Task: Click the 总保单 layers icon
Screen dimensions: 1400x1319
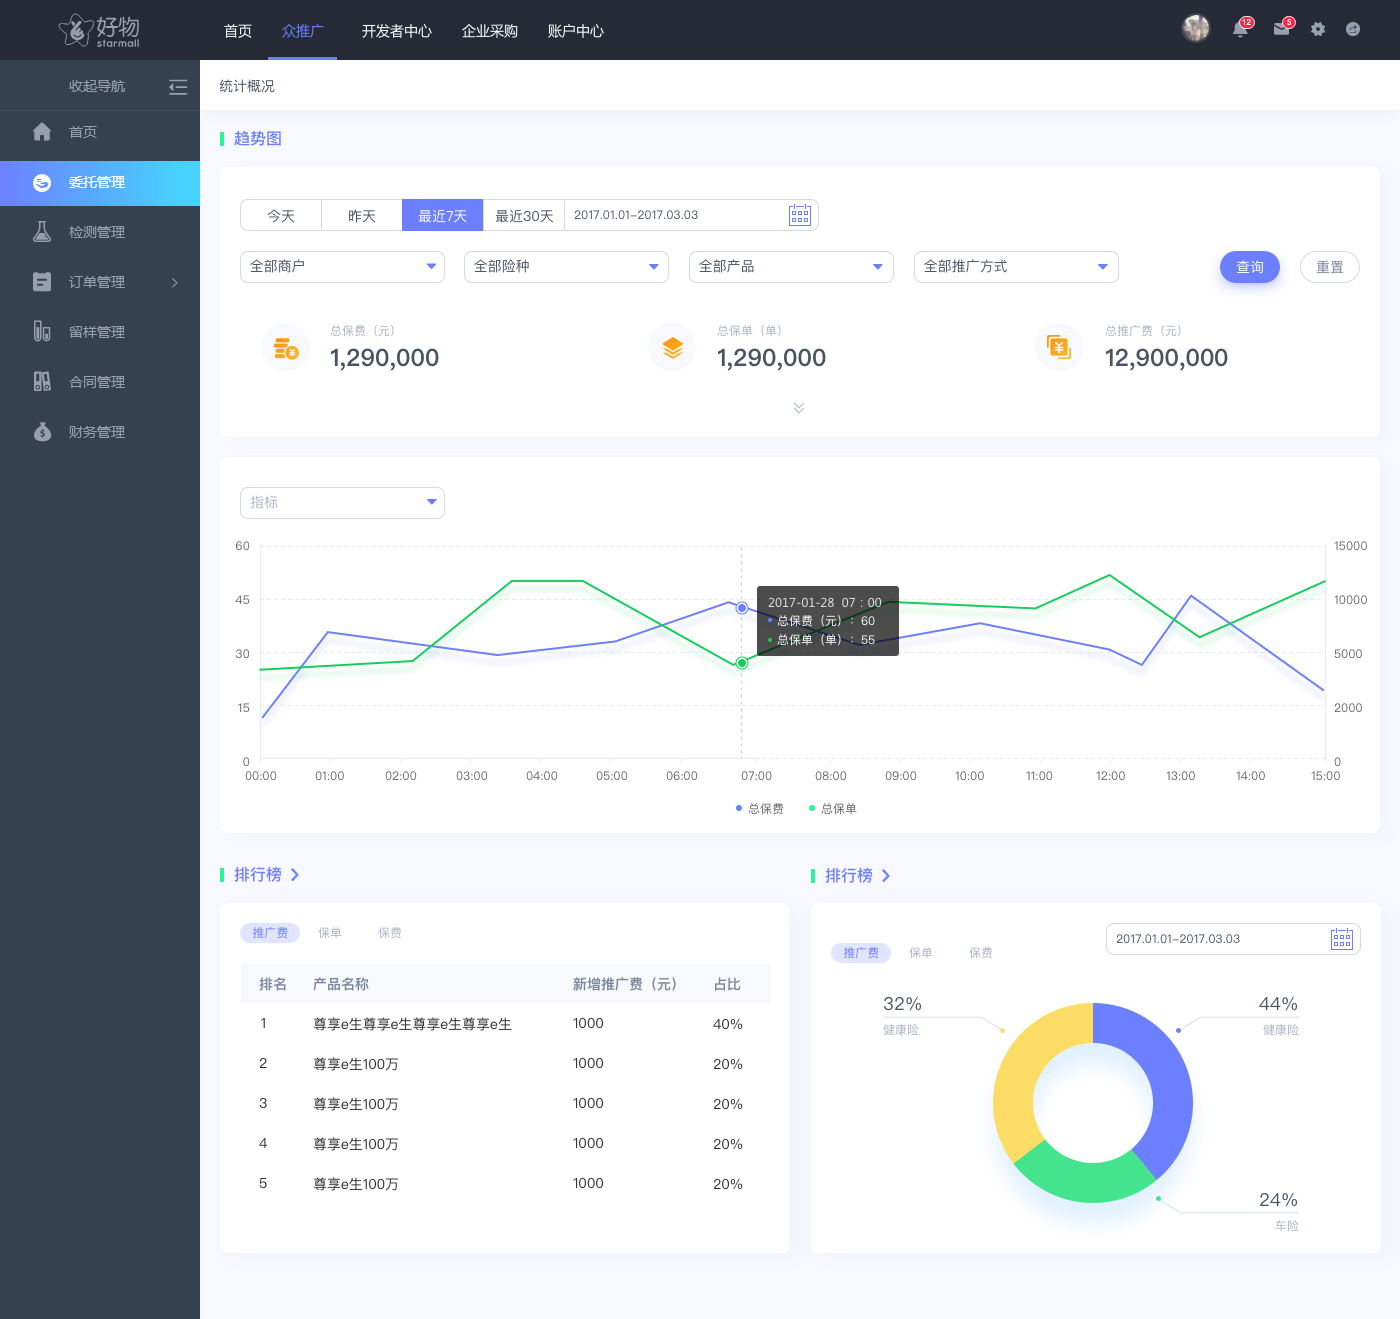Action: (x=672, y=348)
